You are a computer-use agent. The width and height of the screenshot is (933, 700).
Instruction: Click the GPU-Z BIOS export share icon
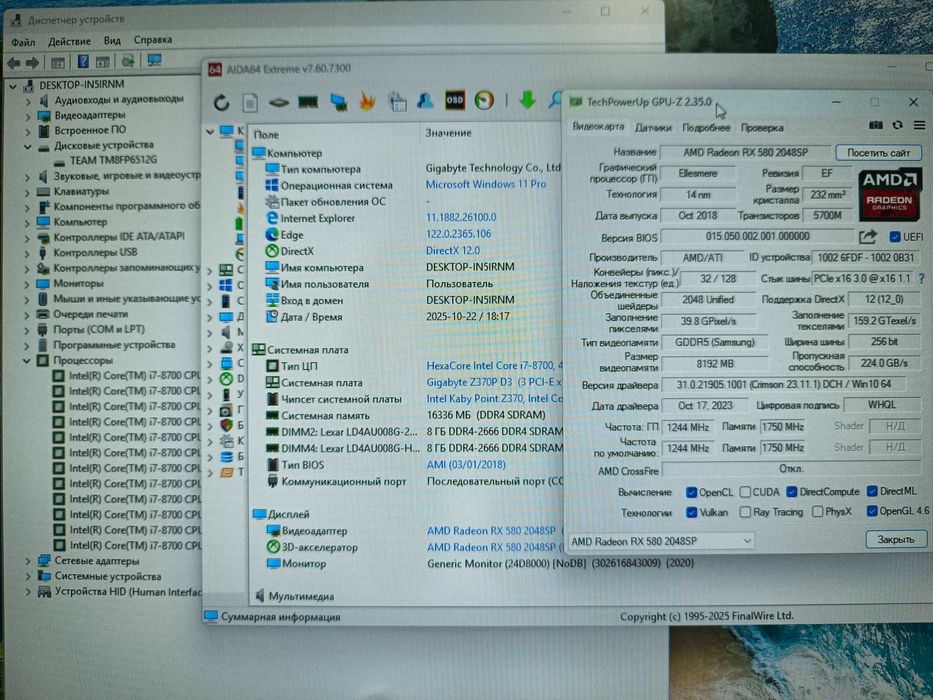(868, 236)
